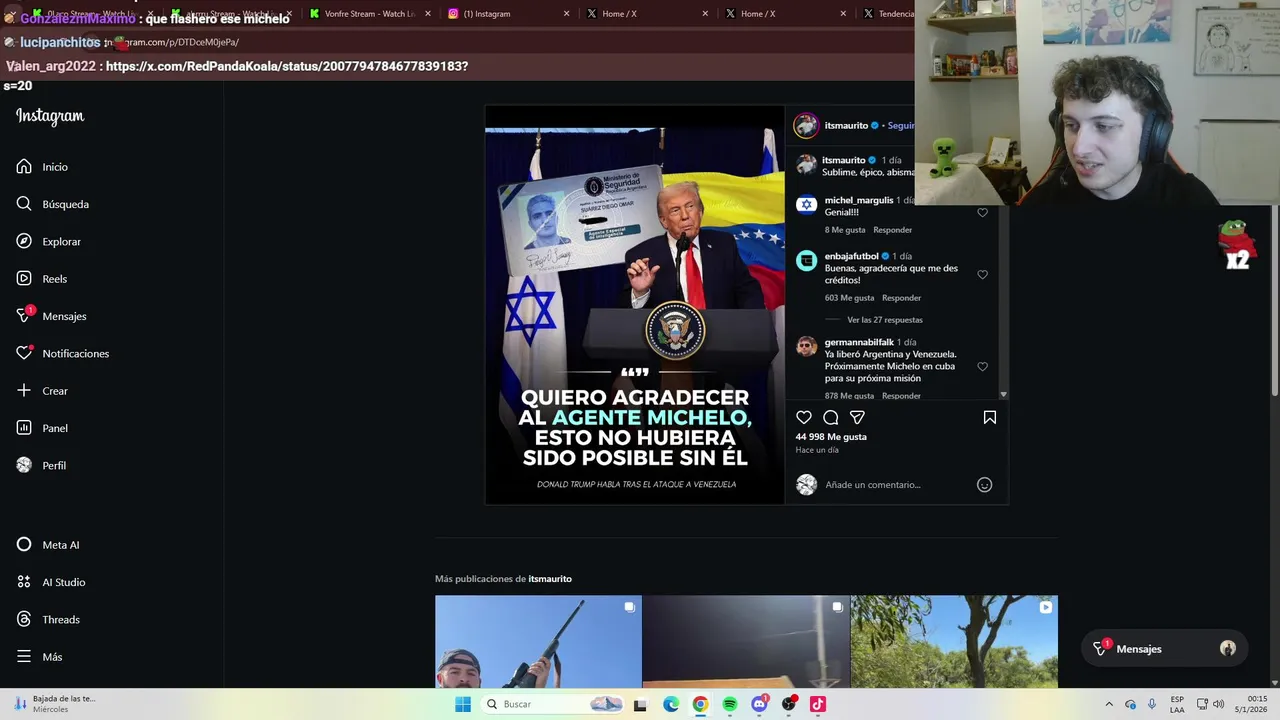Image resolution: width=1280 pixels, height=720 pixels.
Task: Open the germannabilfalk profile link
Action: (x=859, y=342)
